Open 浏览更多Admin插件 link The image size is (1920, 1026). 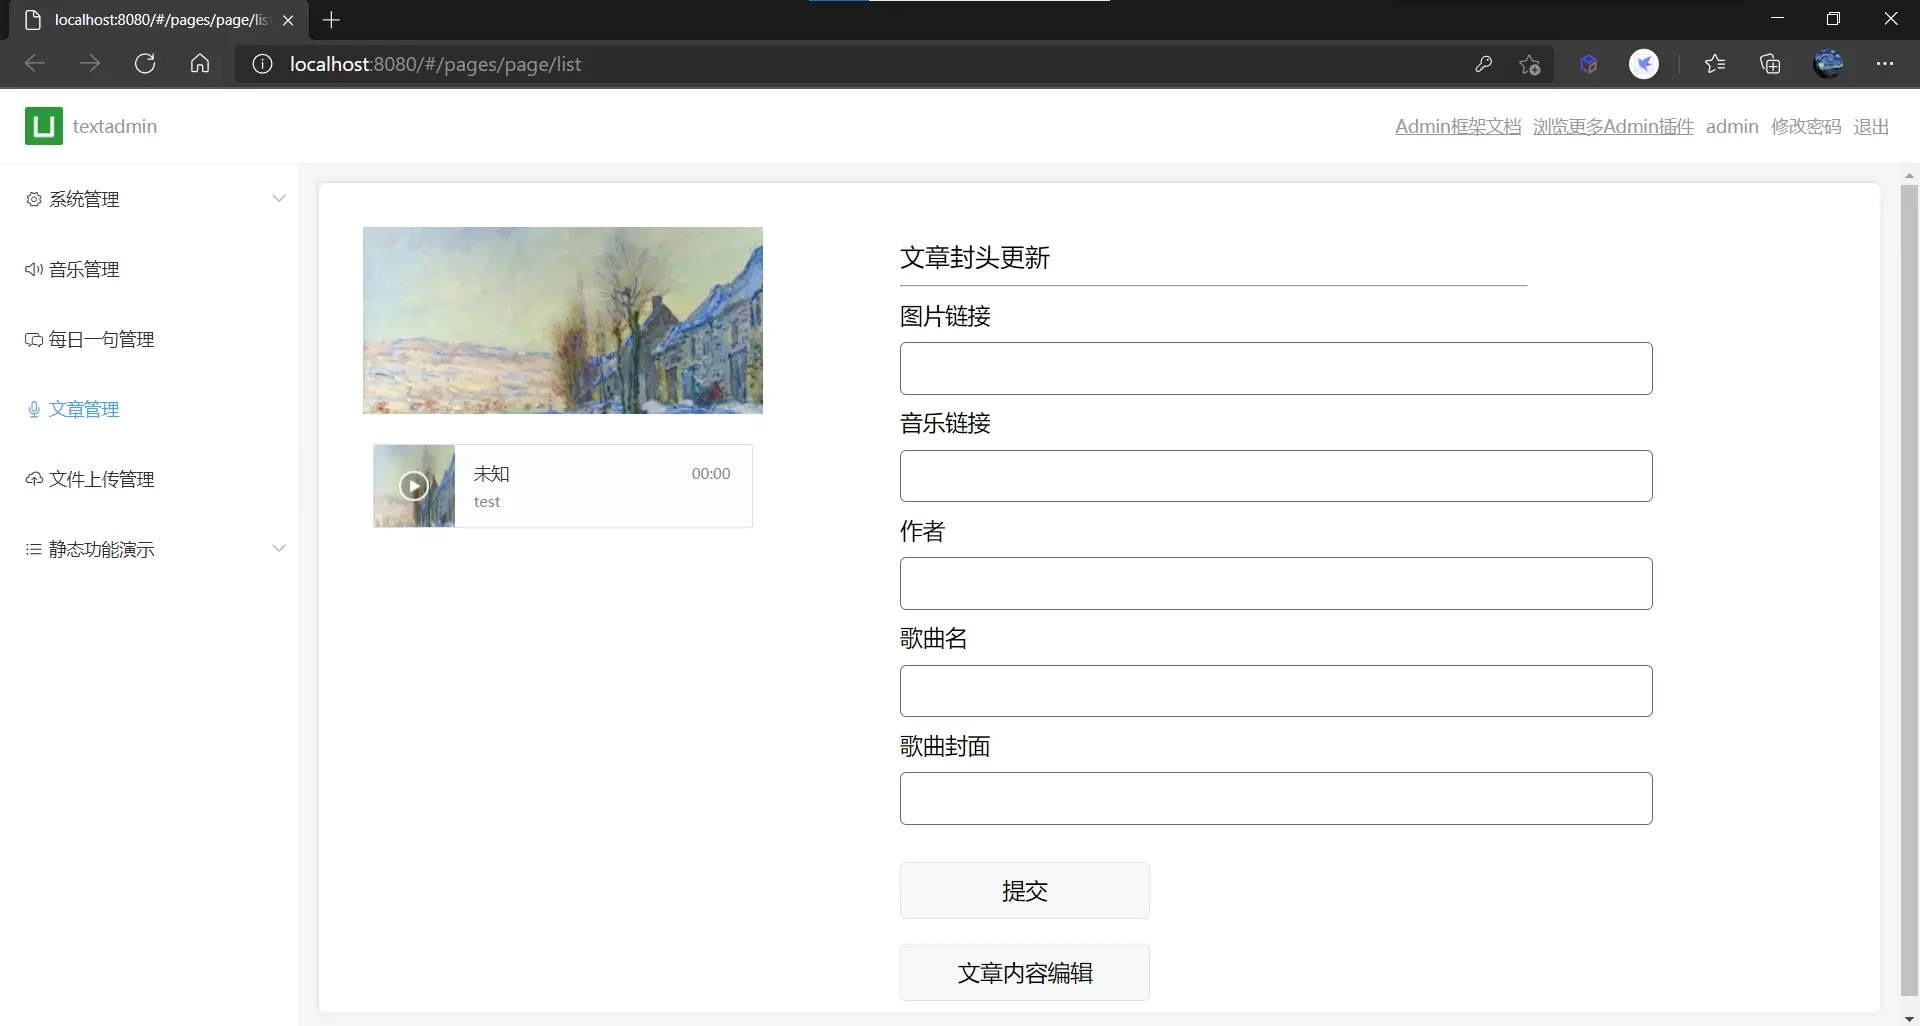pos(1613,126)
